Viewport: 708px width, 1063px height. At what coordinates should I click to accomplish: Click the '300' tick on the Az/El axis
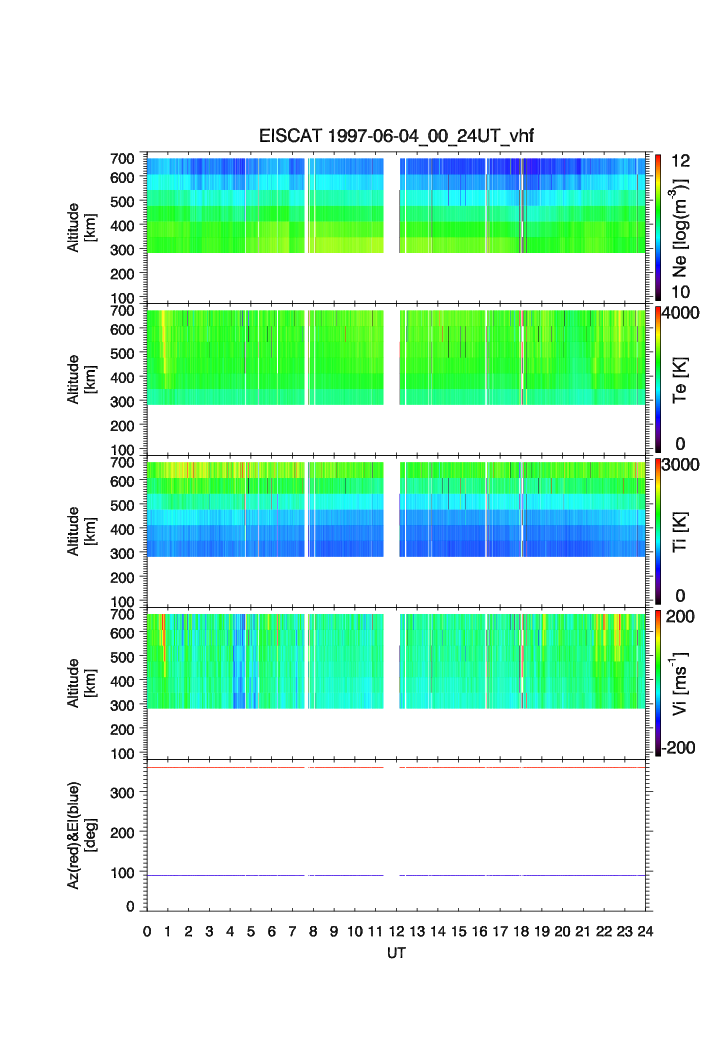point(122,793)
